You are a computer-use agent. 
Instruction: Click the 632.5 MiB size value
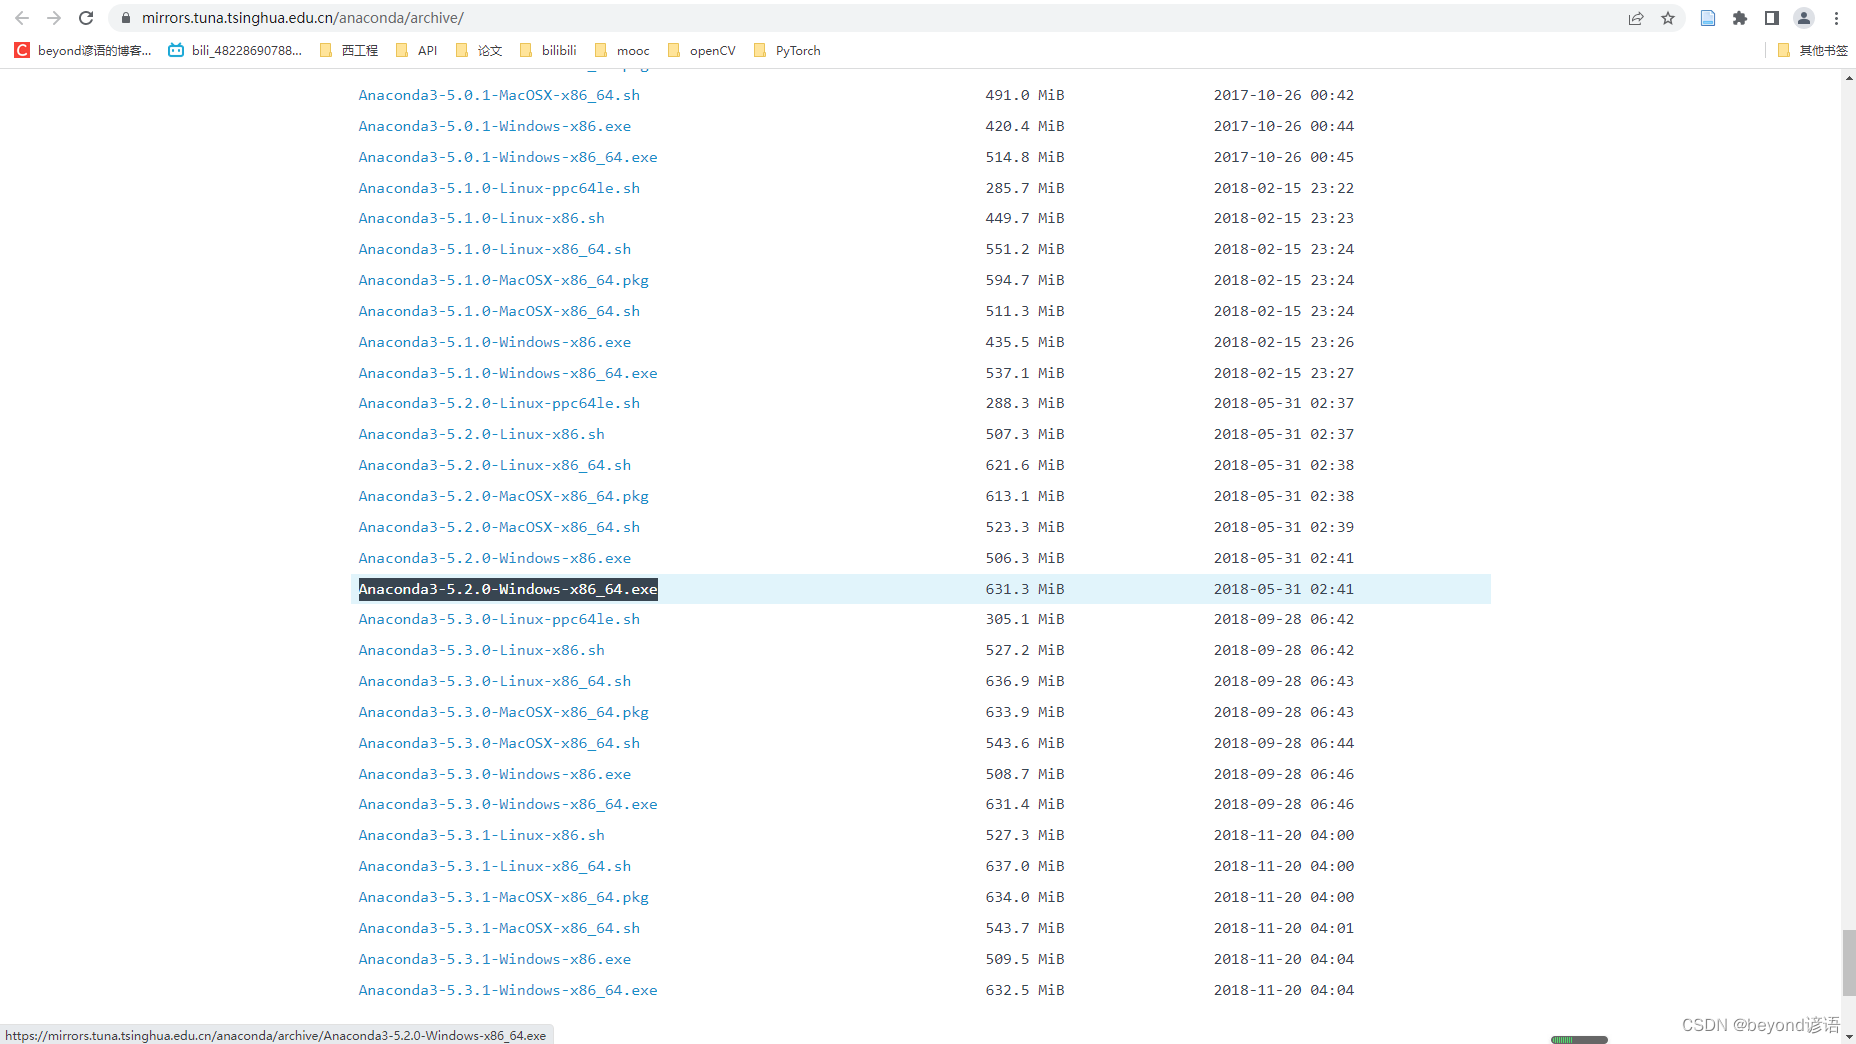click(1025, 990)
